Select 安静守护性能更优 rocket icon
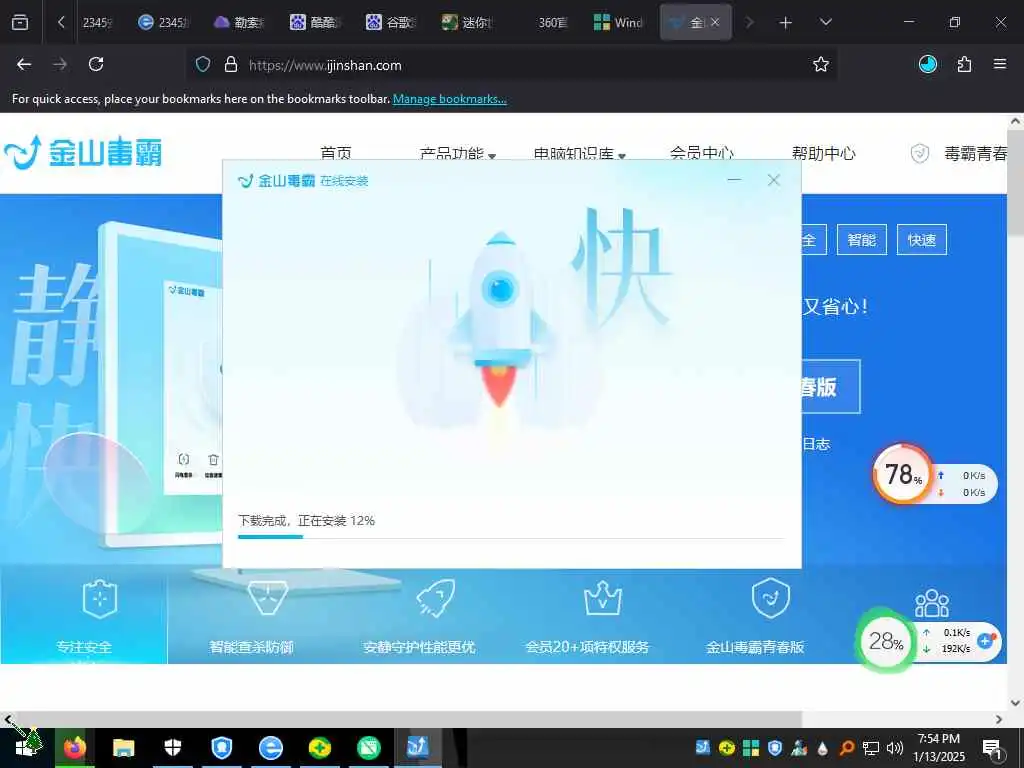This screenshot has height=768, width=1024. tap(436, 598)
